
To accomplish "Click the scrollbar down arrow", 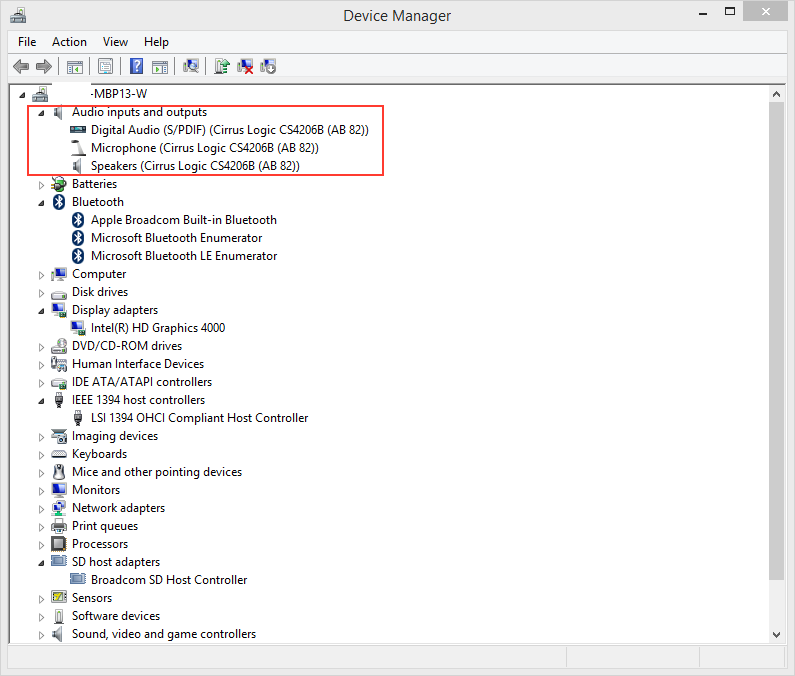I will click(x=776, y=634).
